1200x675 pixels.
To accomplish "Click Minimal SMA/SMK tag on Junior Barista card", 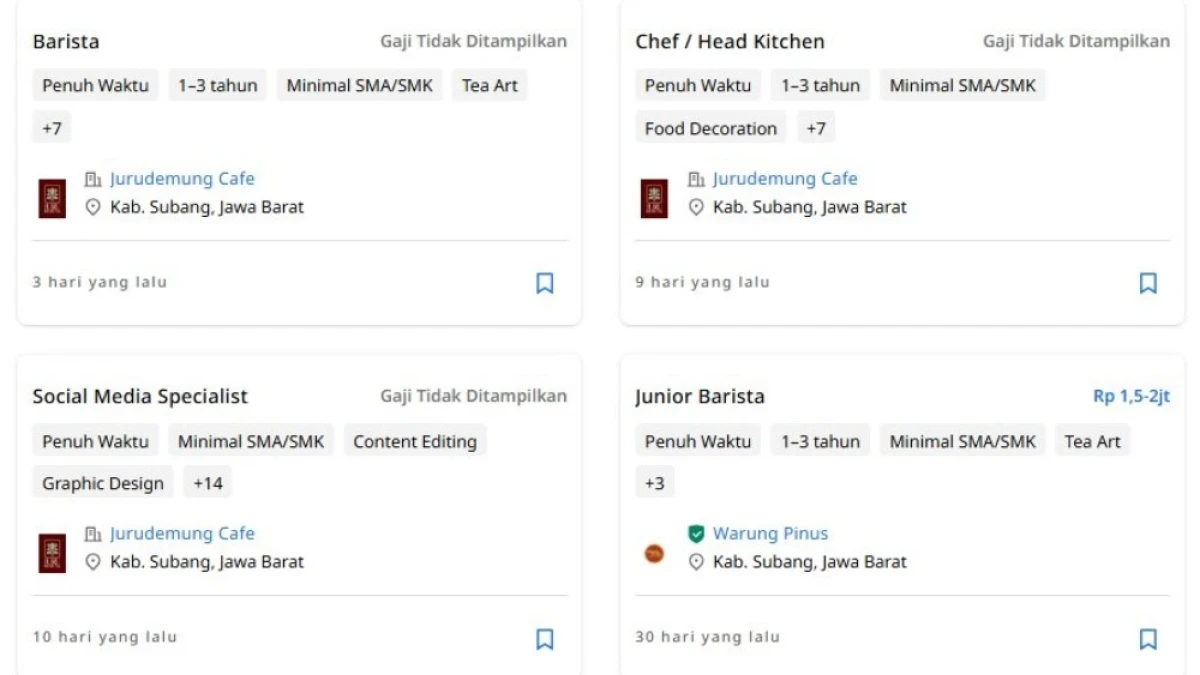I will [963, 441].
